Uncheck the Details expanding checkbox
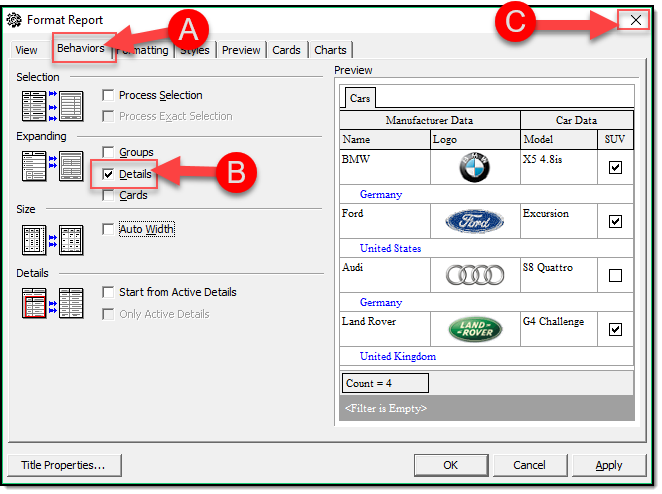Image resolution: width=662 pixels, height=494 pixels. (108, 174)
